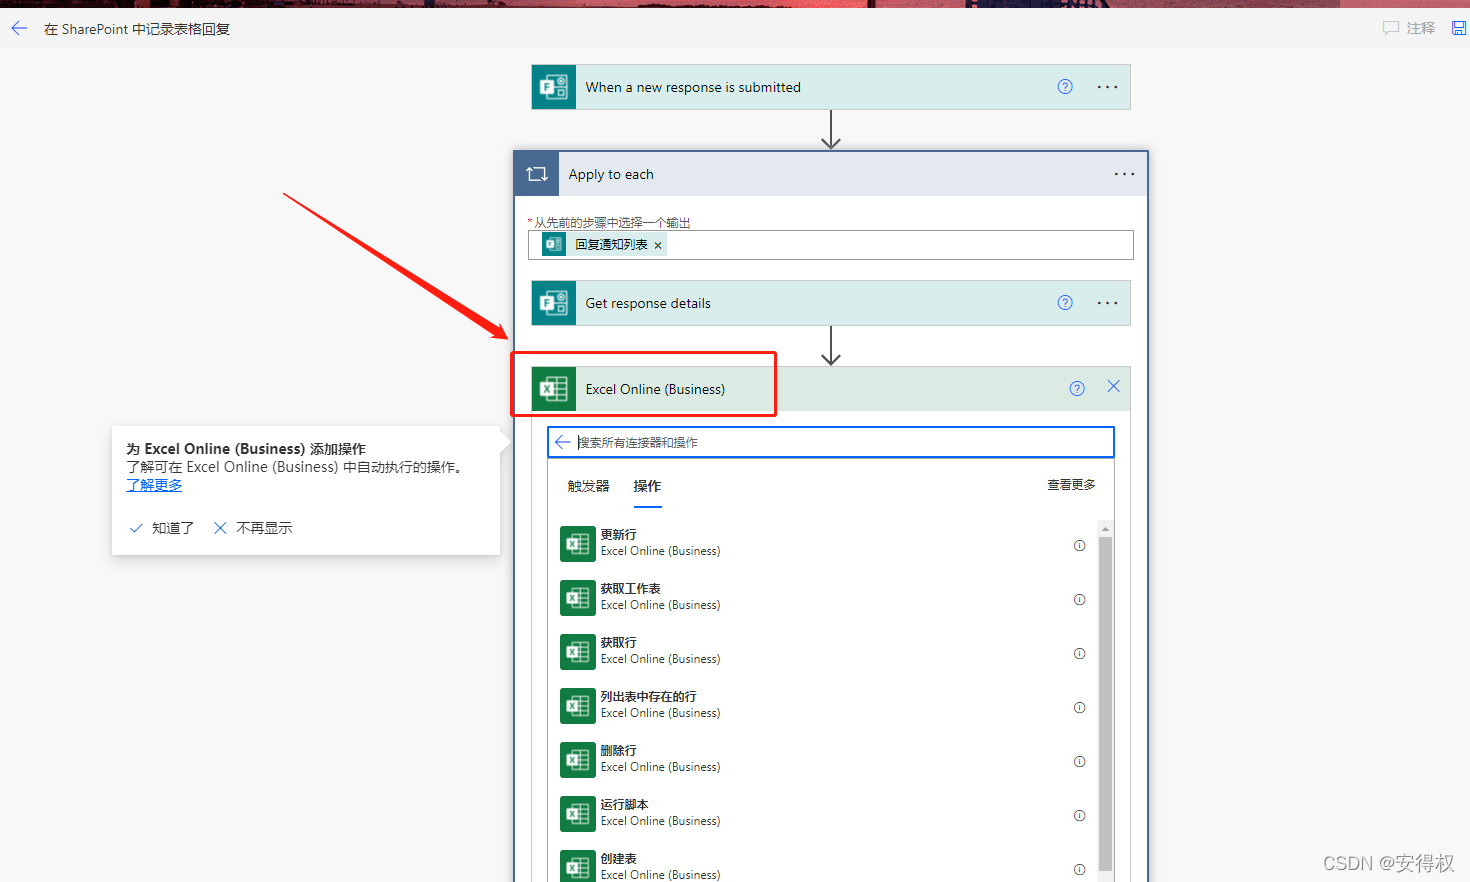This screenshot has width=1470, height=882.
Task: Select the 删除行 action
Action: [x=822, y=759]
